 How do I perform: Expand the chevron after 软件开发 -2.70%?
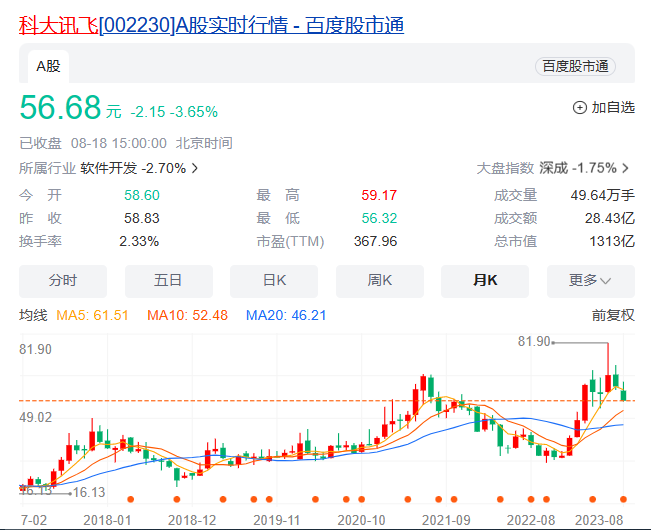(194, 168)
